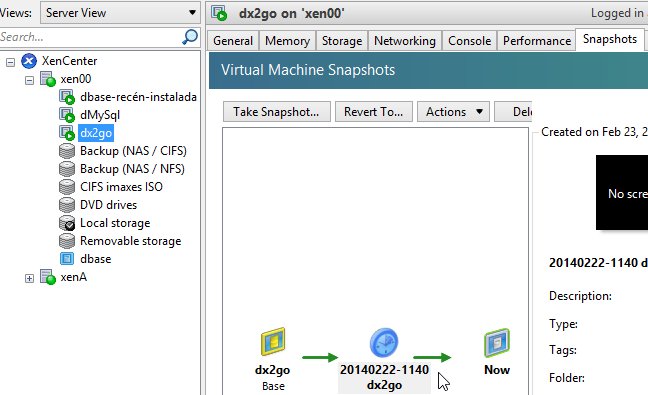The height and width of the screenshot is (395, 648).
Task: Click the dx2go VM icon in tree
Action: click(67, 133)
